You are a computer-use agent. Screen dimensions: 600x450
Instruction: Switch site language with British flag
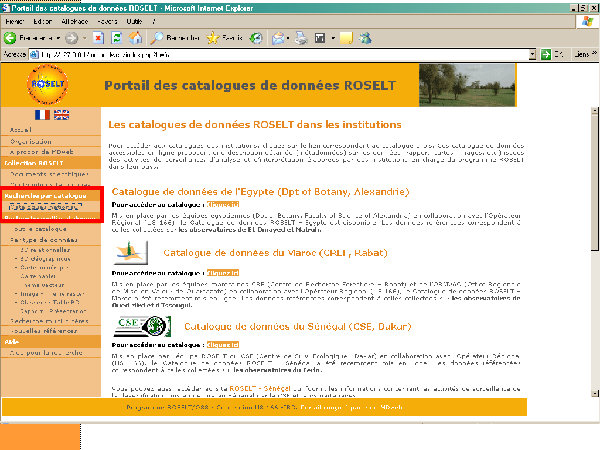pyautogui.click(x=61, y=115)
